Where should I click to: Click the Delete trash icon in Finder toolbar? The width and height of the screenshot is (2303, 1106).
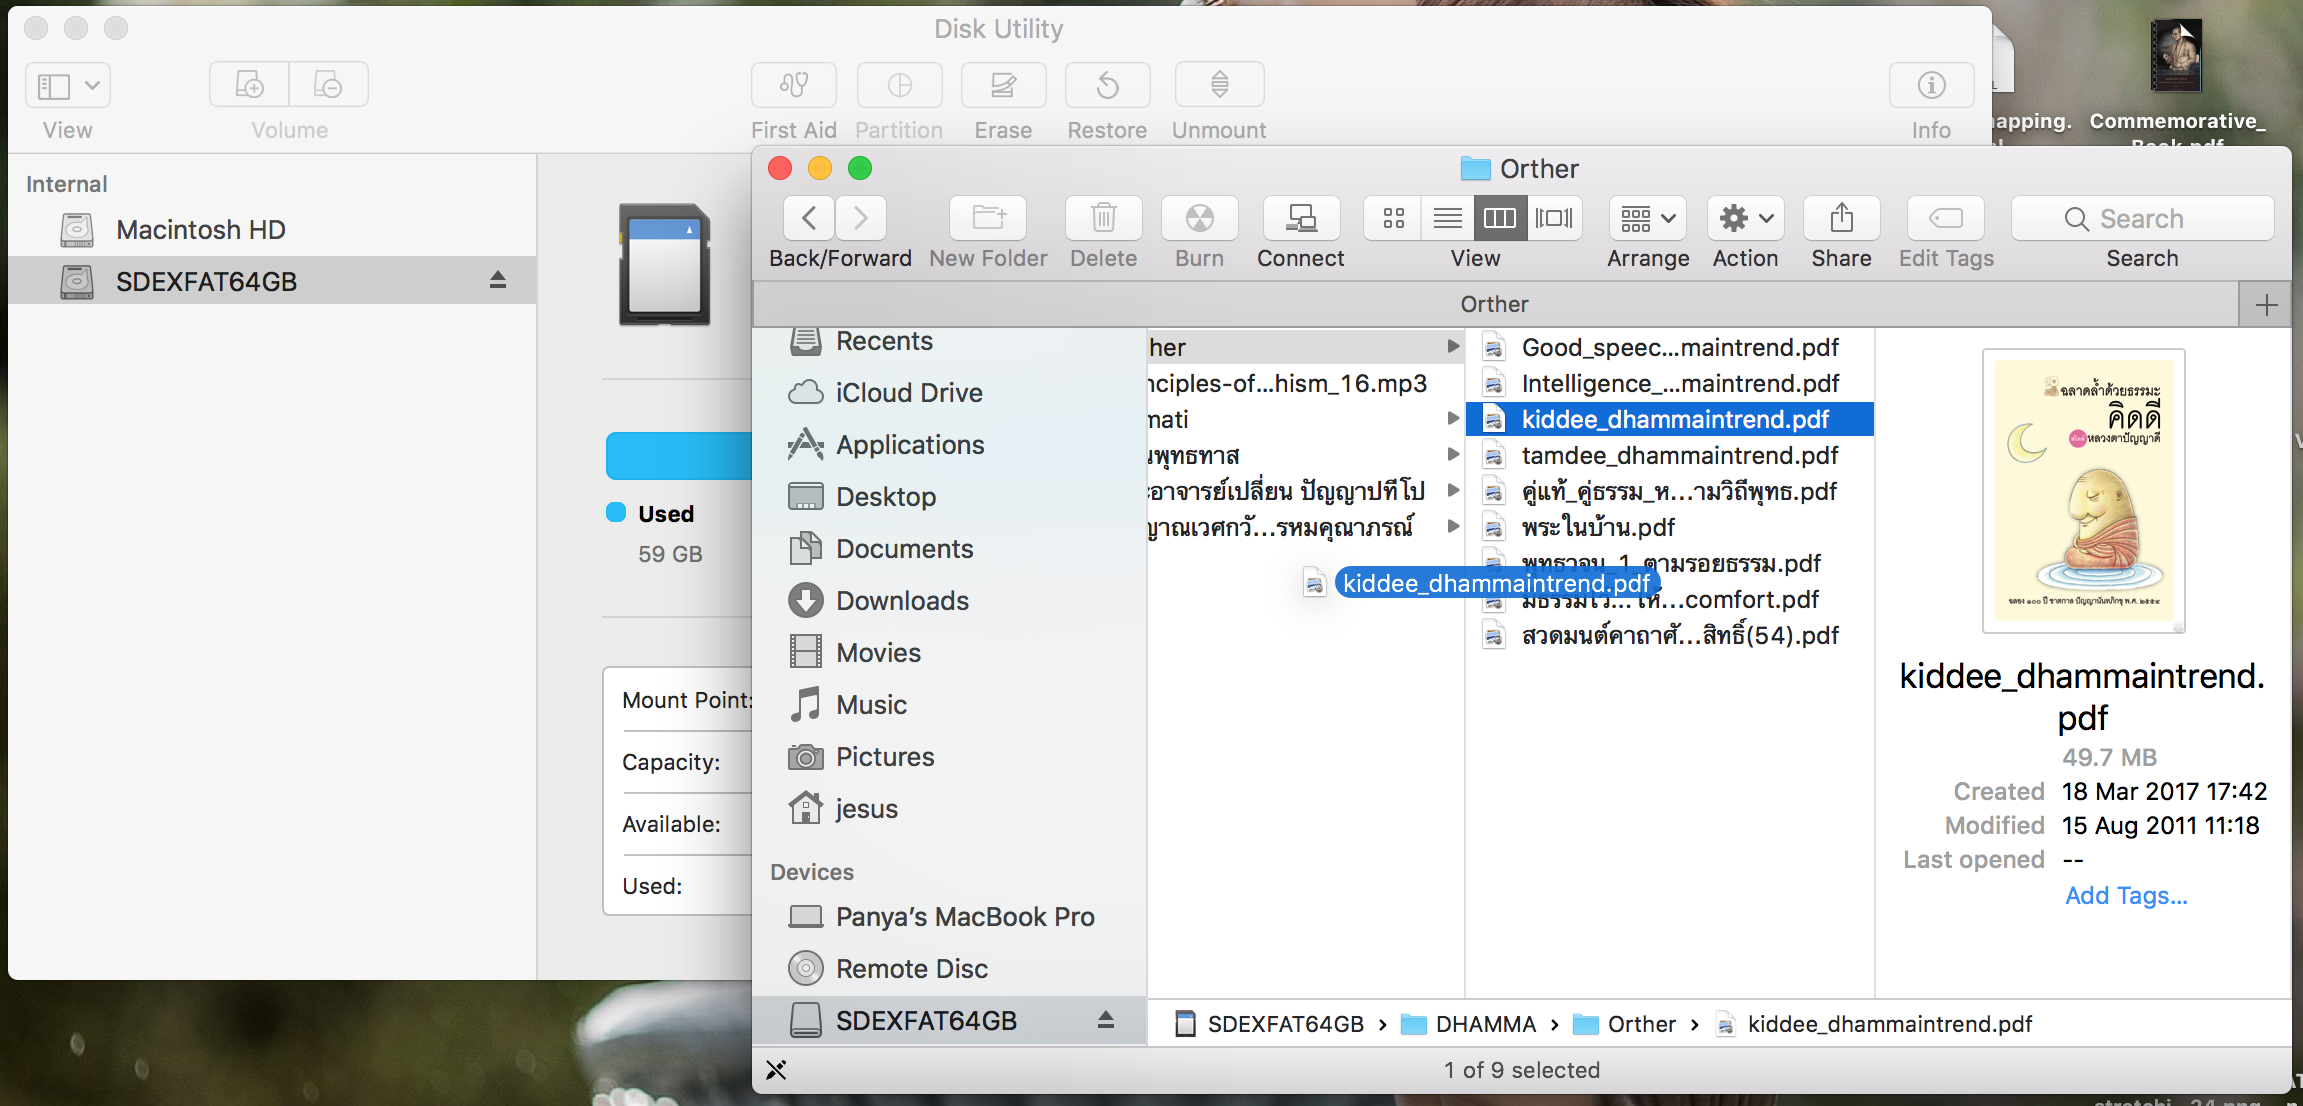point(1103,218)
